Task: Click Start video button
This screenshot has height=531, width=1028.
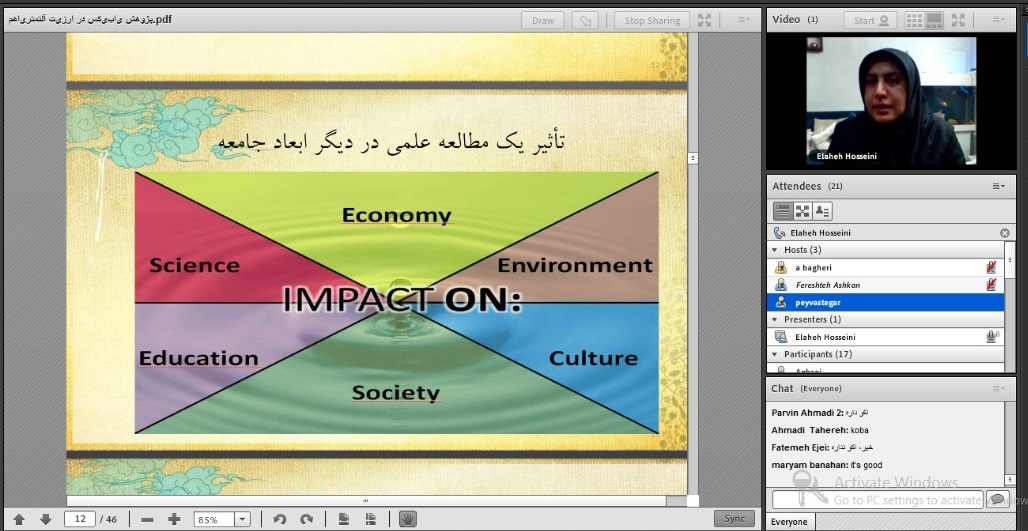Action: tap(871, 20)
